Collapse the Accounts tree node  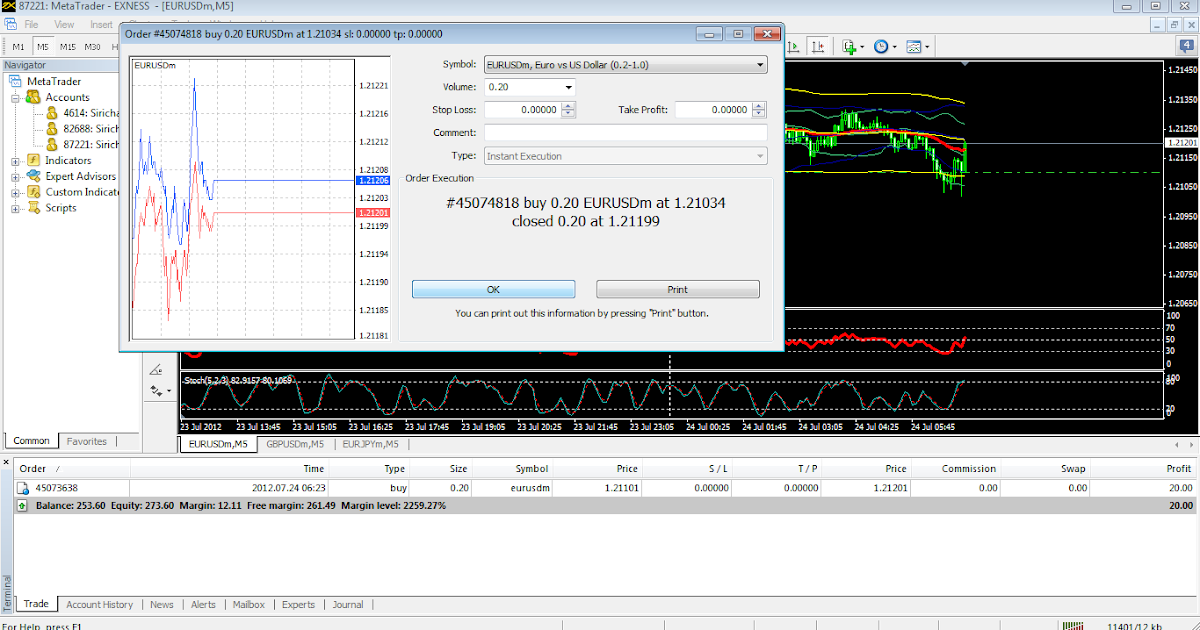click(16, 98)
